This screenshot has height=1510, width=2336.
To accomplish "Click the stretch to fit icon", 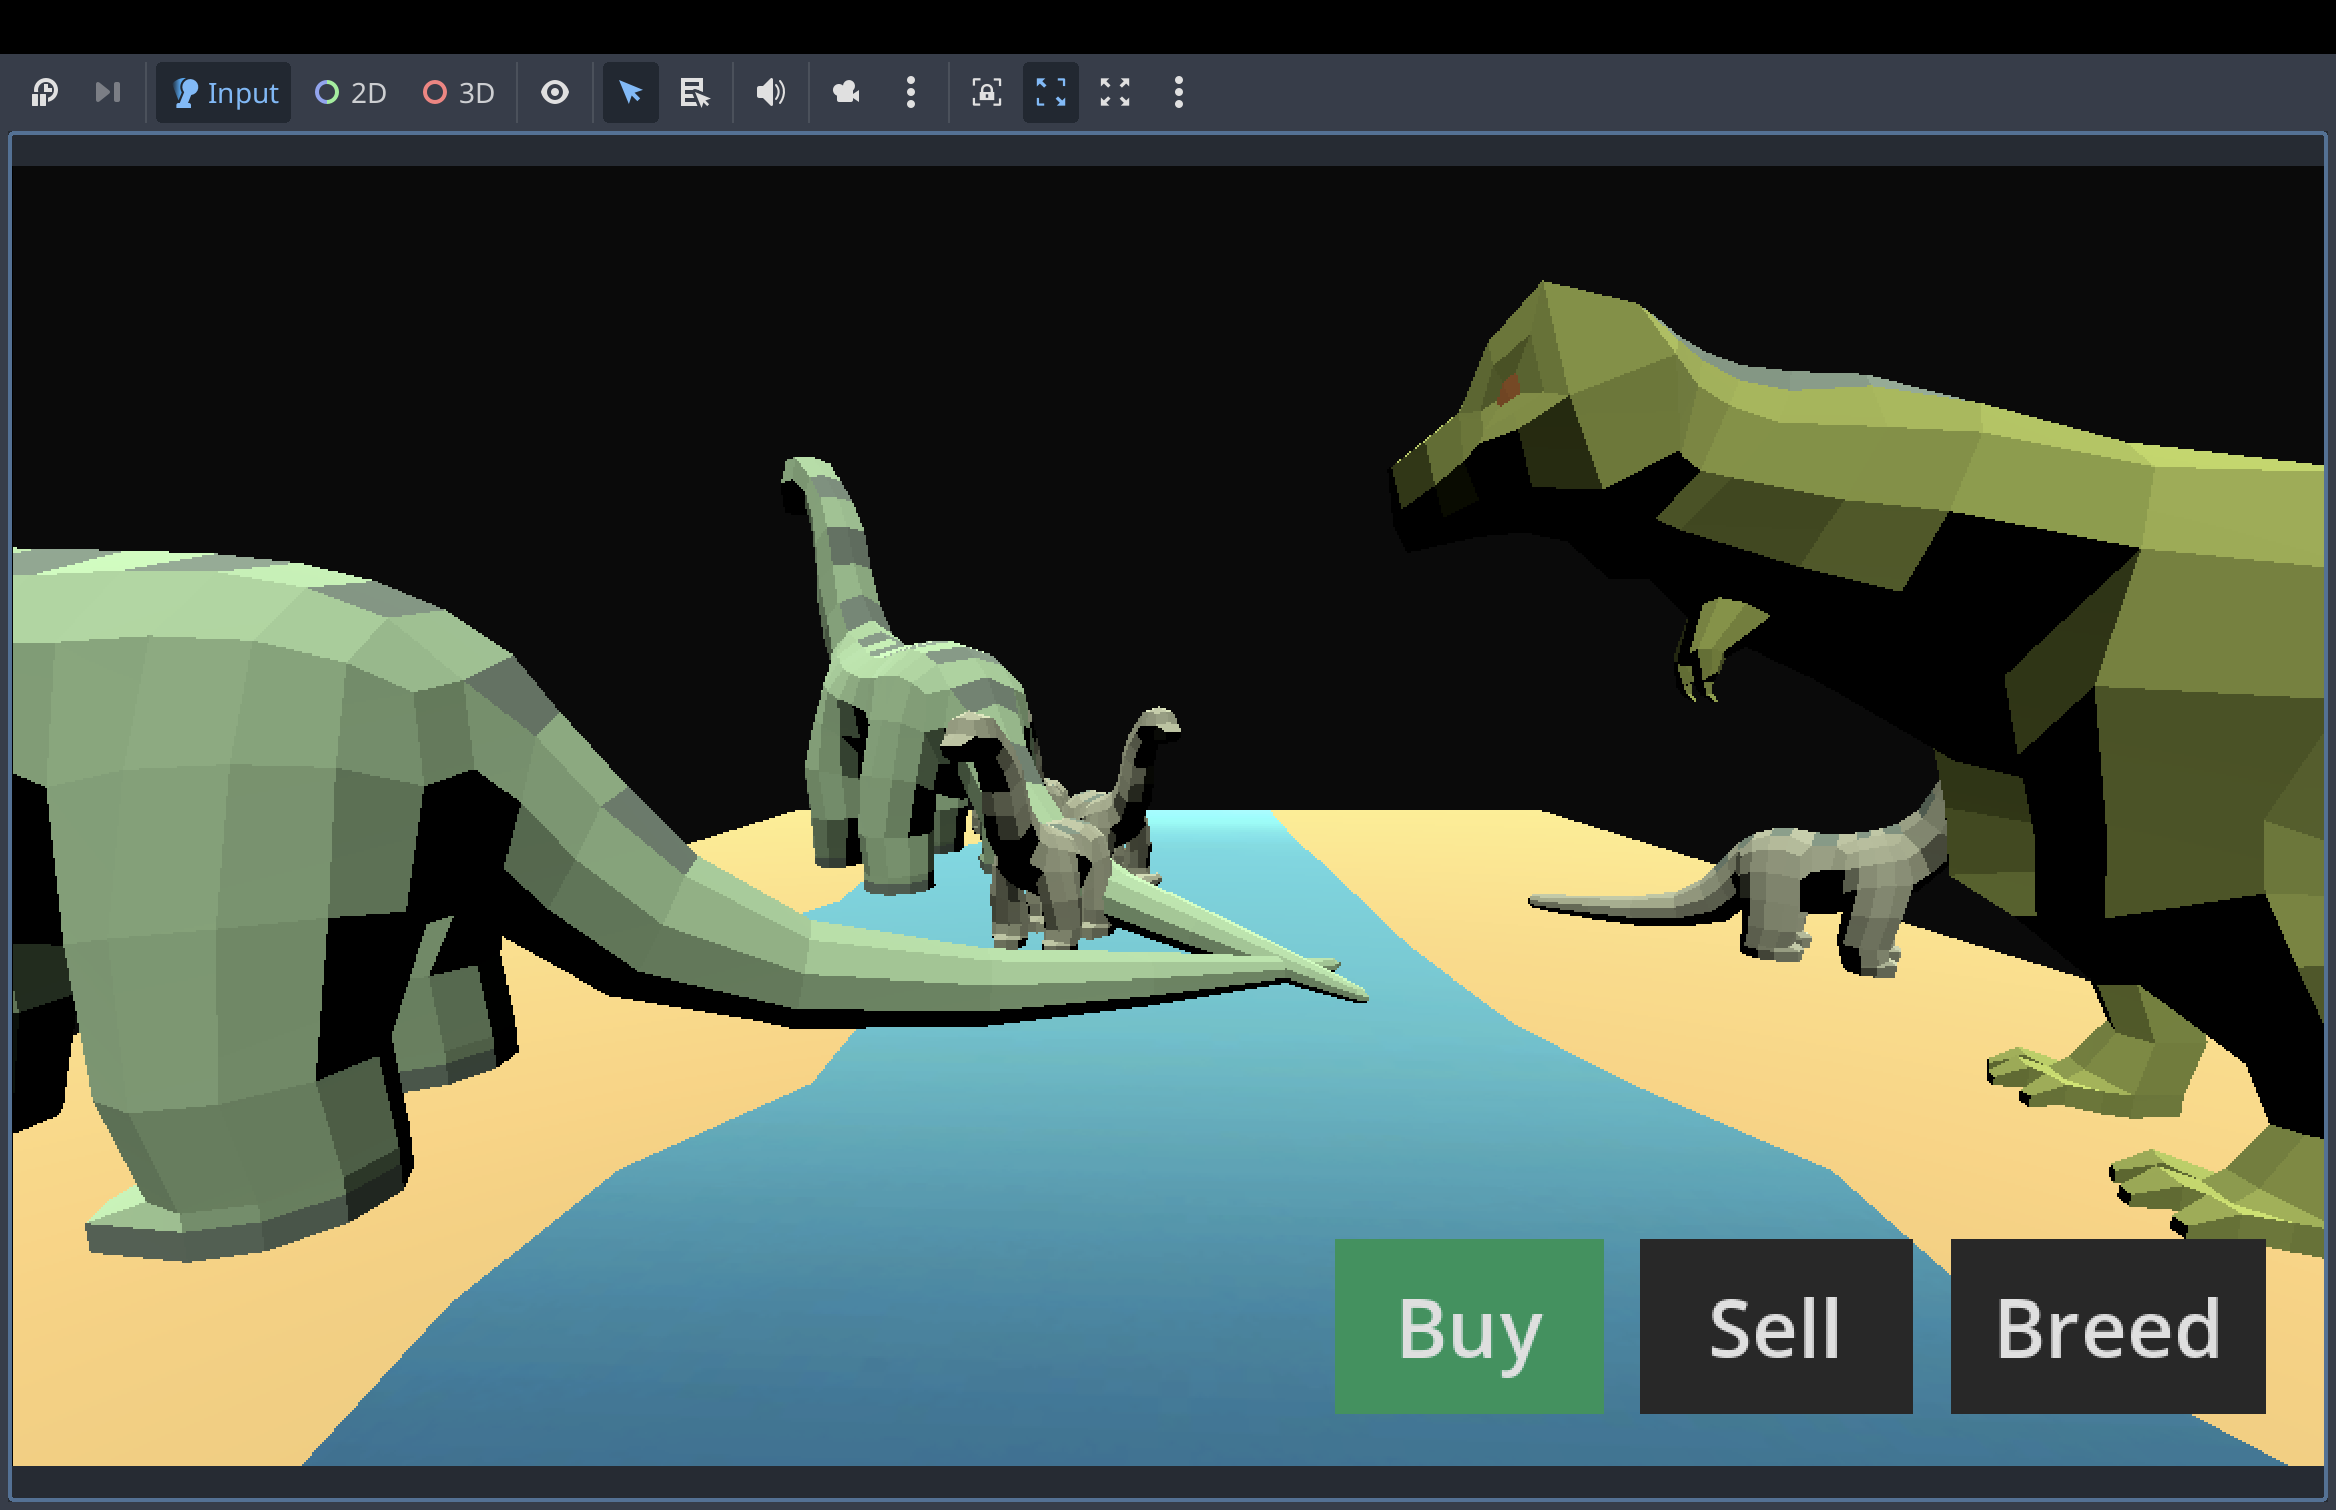I will (1114, 93).
